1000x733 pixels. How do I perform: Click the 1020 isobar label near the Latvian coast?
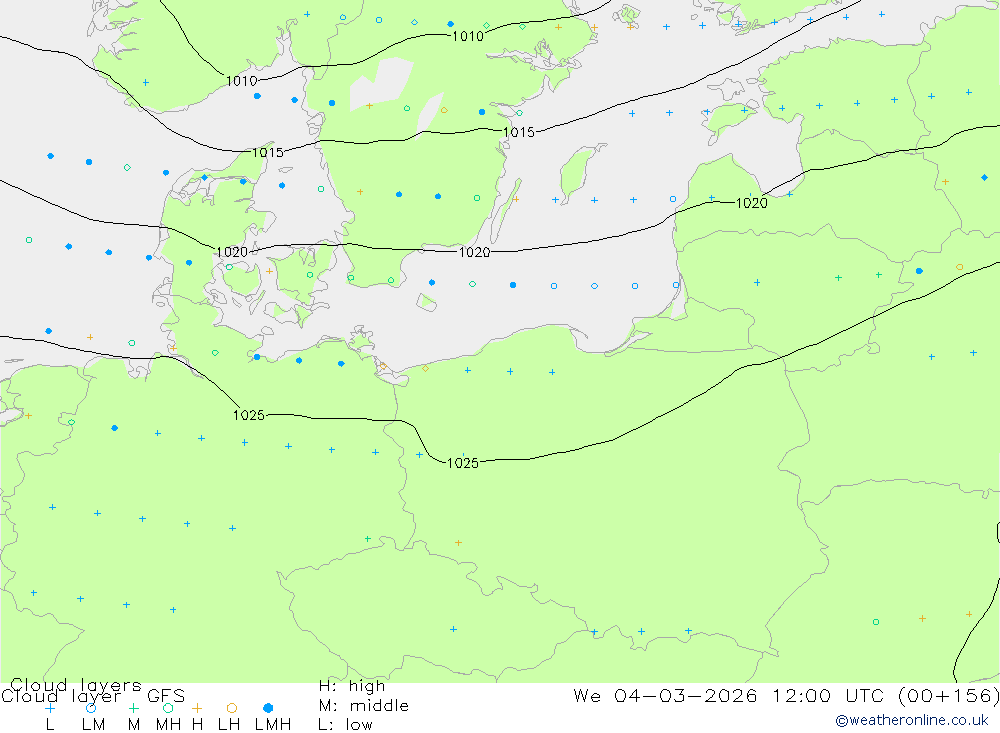pos(752,204)
